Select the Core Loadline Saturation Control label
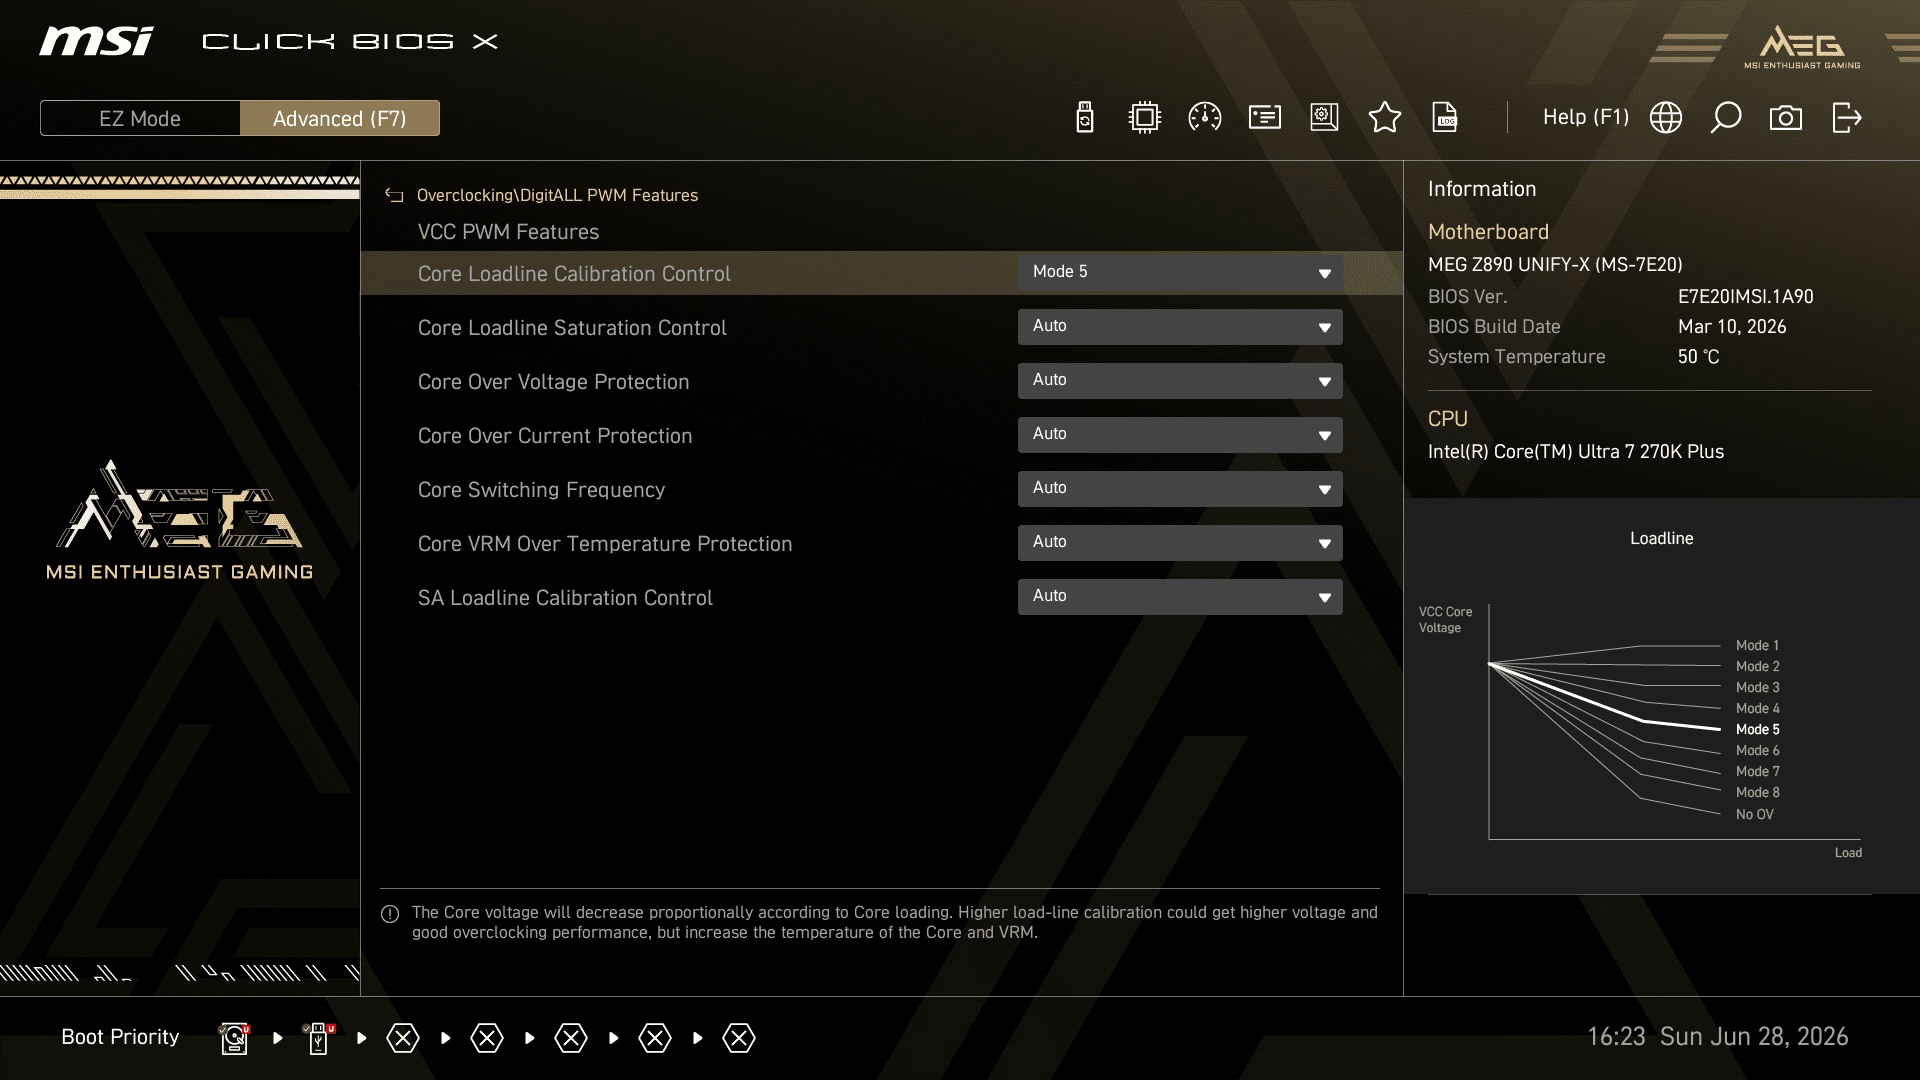 (x=572, y=328)
